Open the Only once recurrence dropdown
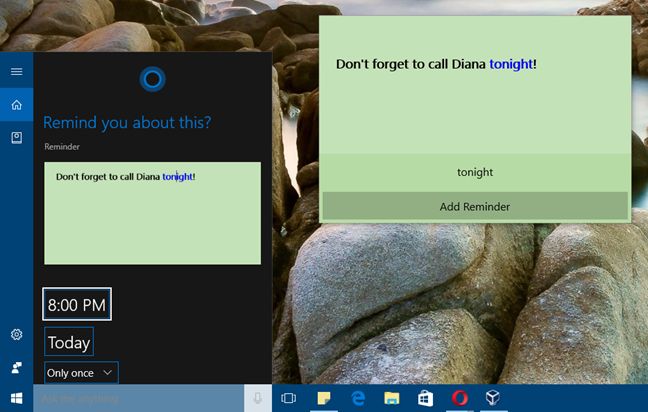This screenshot has height=412, width=648. coord(81,373)
